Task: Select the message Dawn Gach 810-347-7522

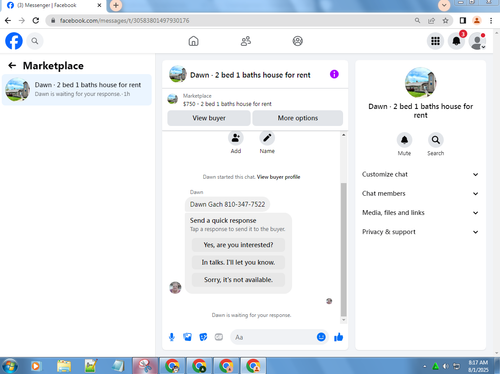Action: (x=227, y=204)
